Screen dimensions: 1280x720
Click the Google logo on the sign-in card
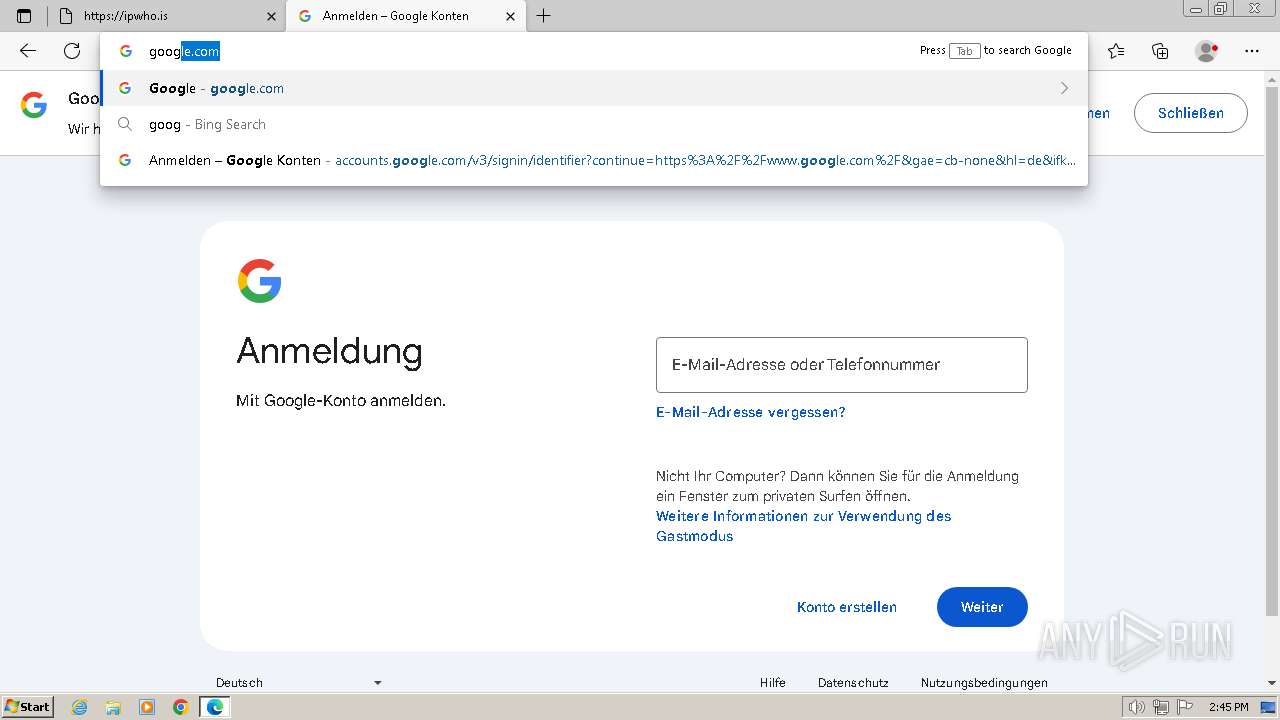(259, 281)
